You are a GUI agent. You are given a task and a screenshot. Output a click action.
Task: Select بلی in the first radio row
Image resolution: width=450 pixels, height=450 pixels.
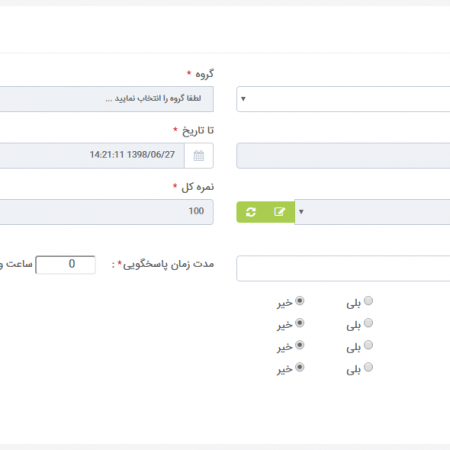pos(368,301)
